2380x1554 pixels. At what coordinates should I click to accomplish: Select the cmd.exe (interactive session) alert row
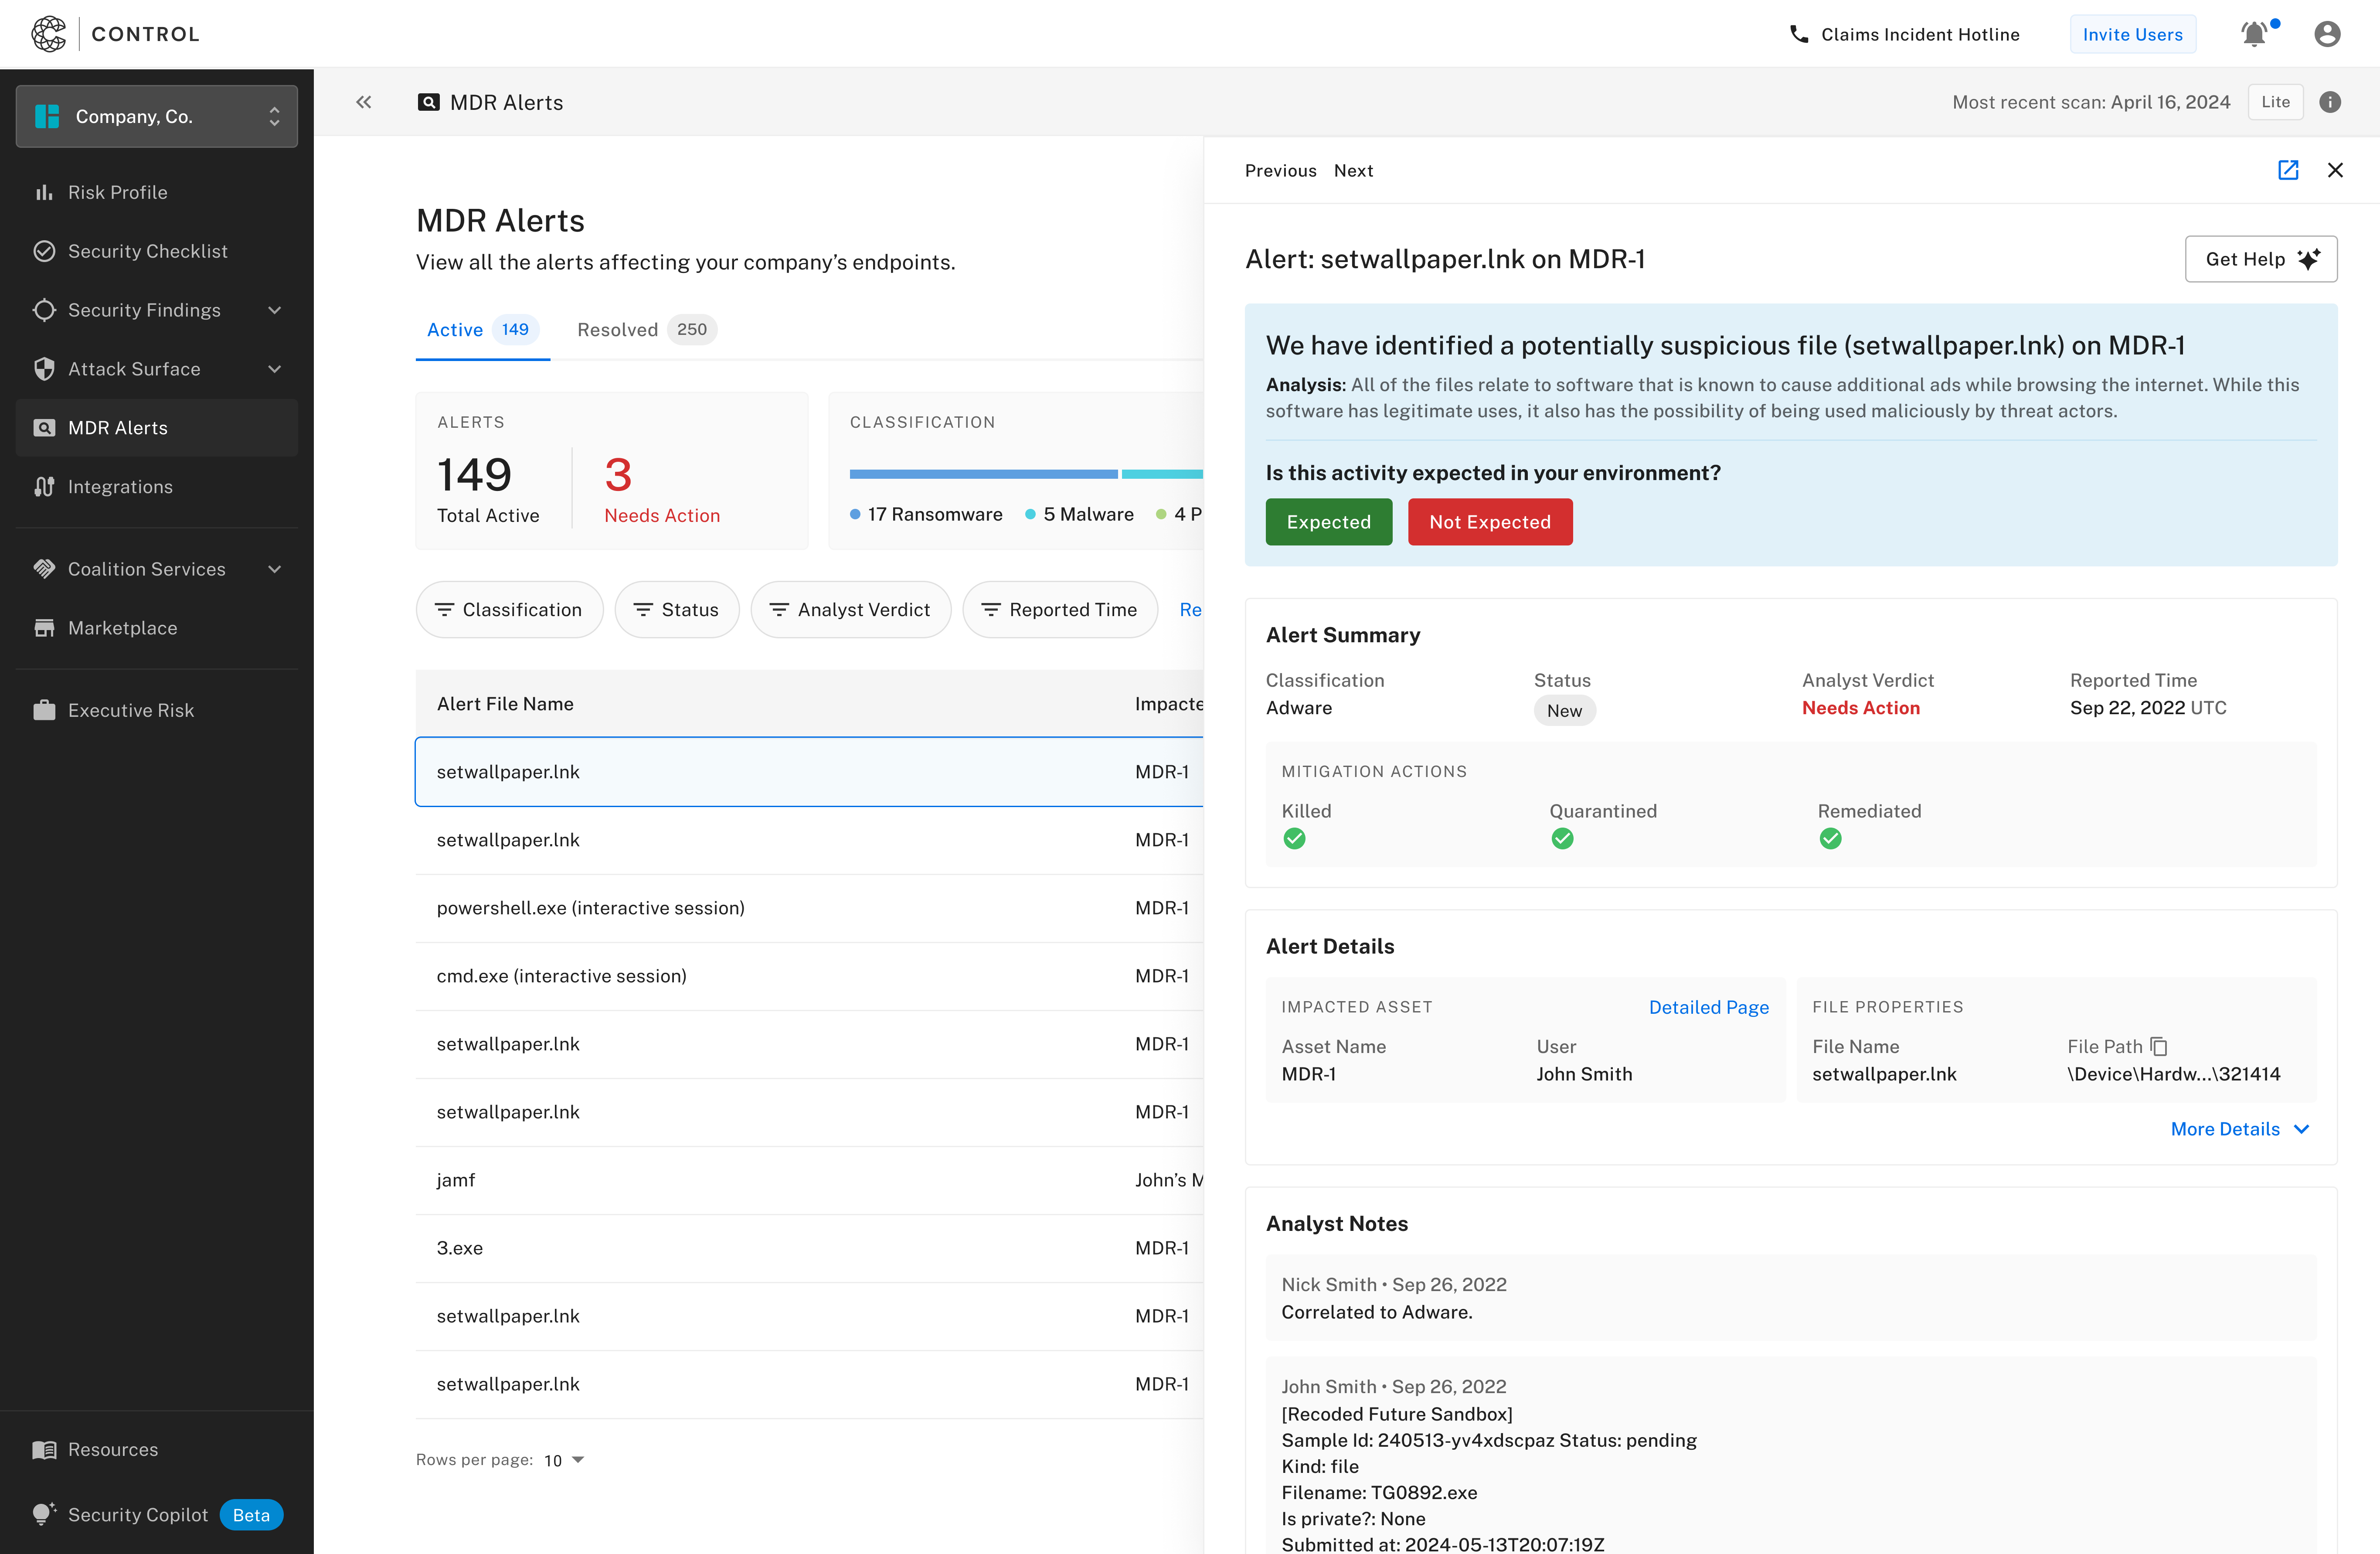click(x=810, y=976)
